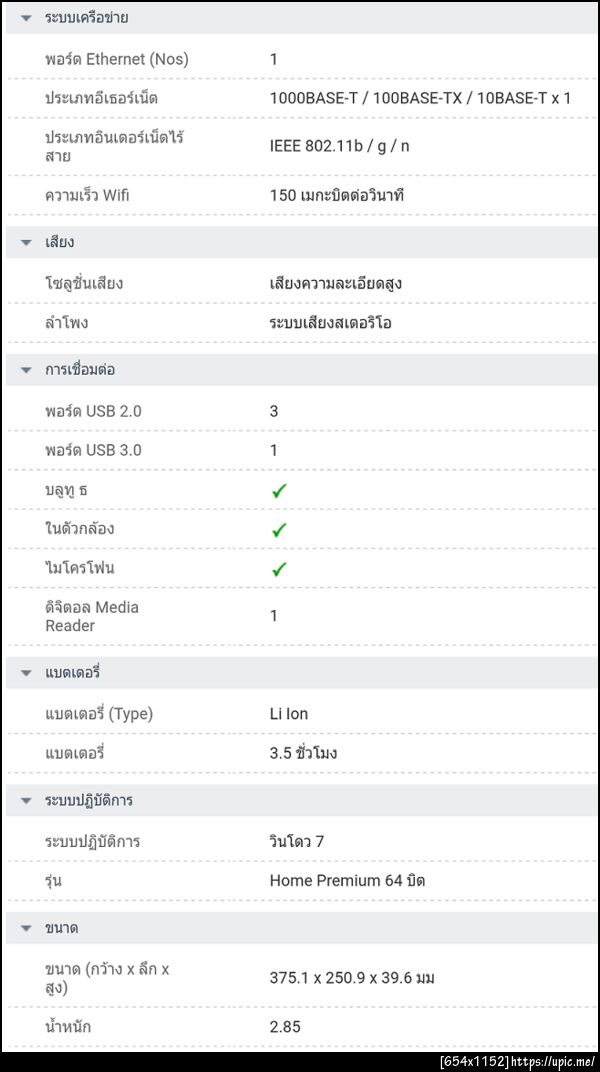The height and width of the screenshot is (1072, 600).
Task: Click the IEEE 802.11b / g / n value
Action: pyautogui.click(x=339, y=146)
